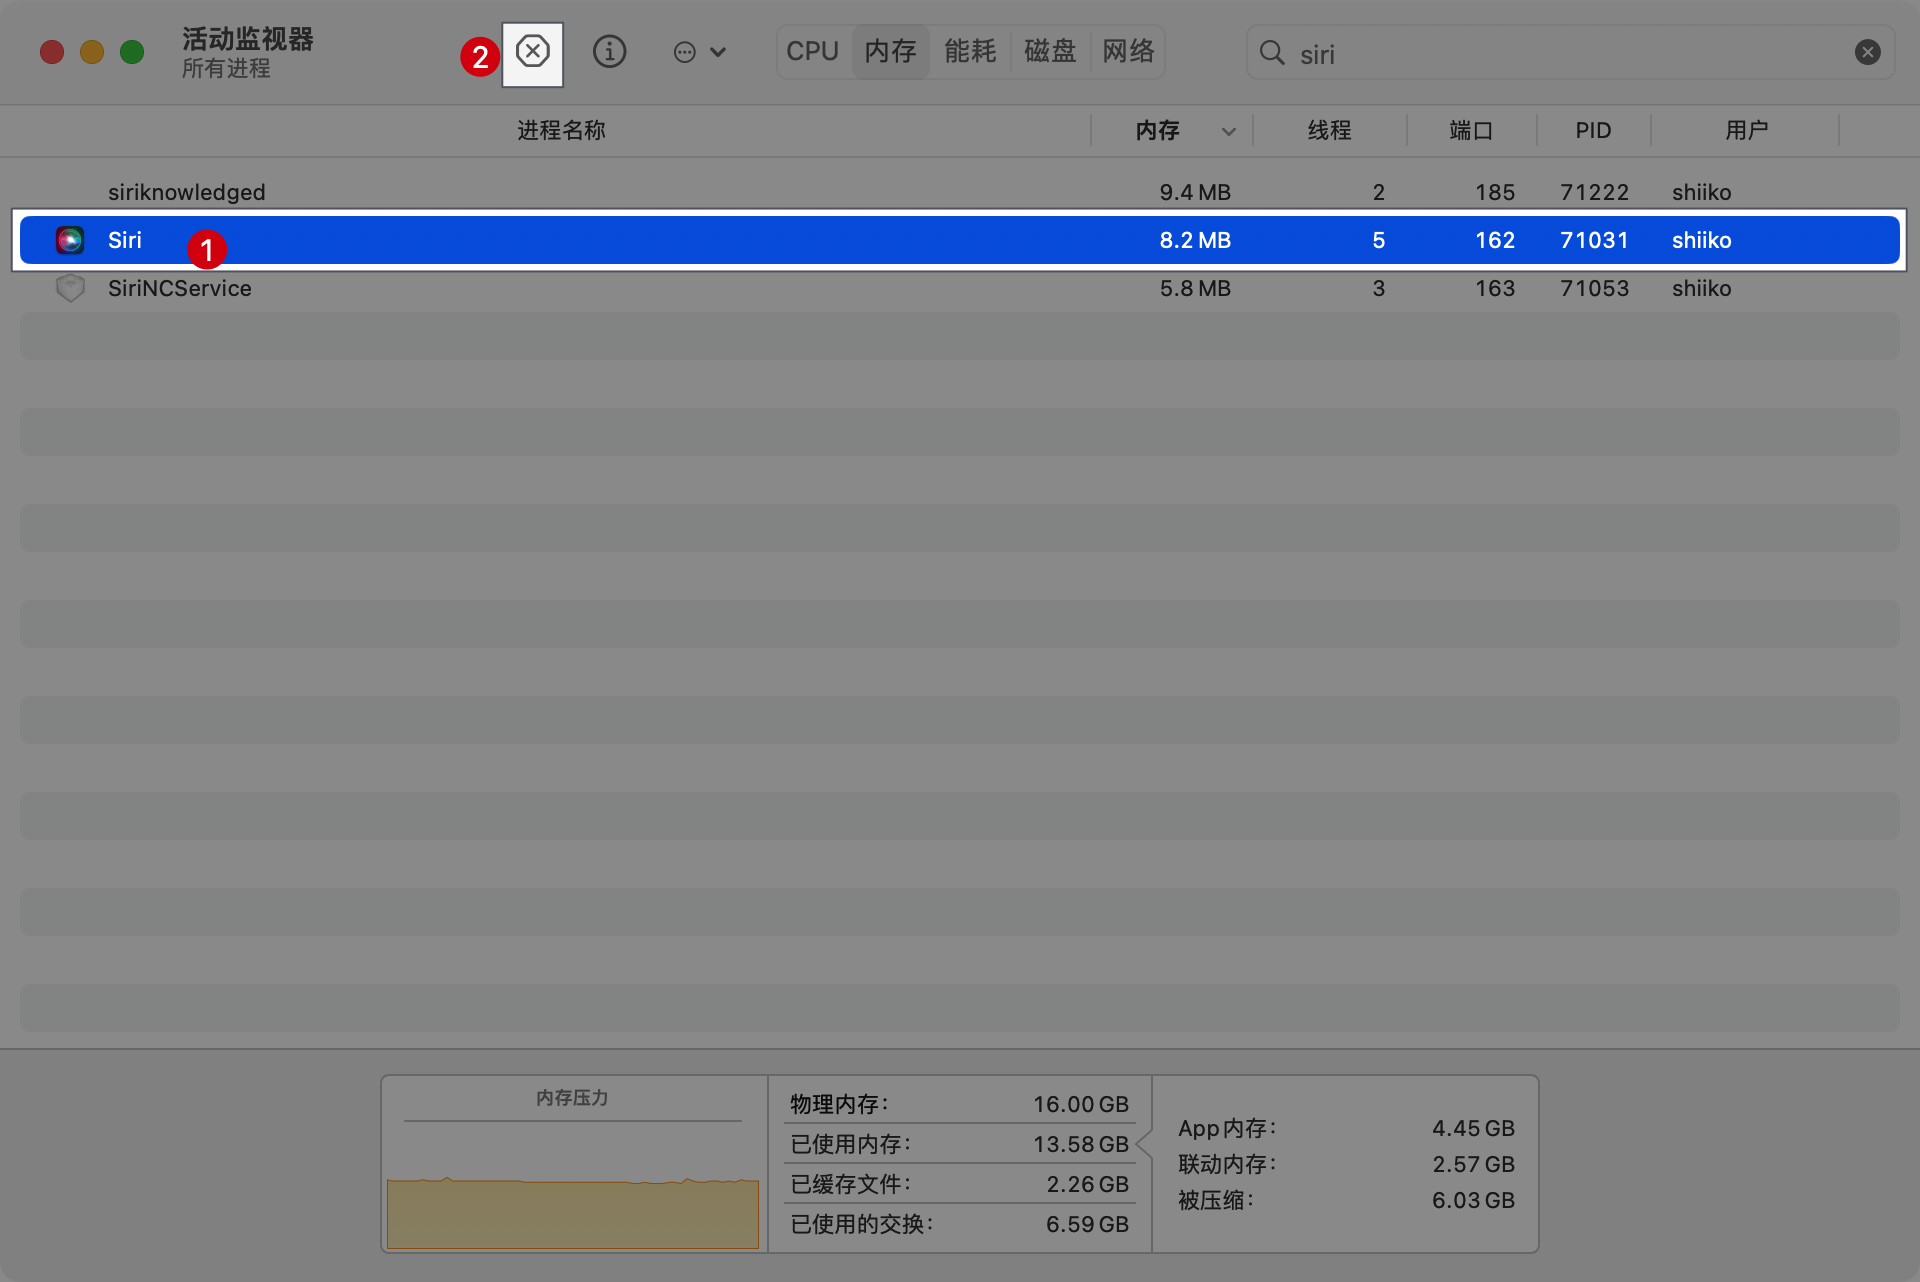Sort by PID column header
Image resolution: width=1920 pixels, height=1282 pixels.
click(1593, 130)
